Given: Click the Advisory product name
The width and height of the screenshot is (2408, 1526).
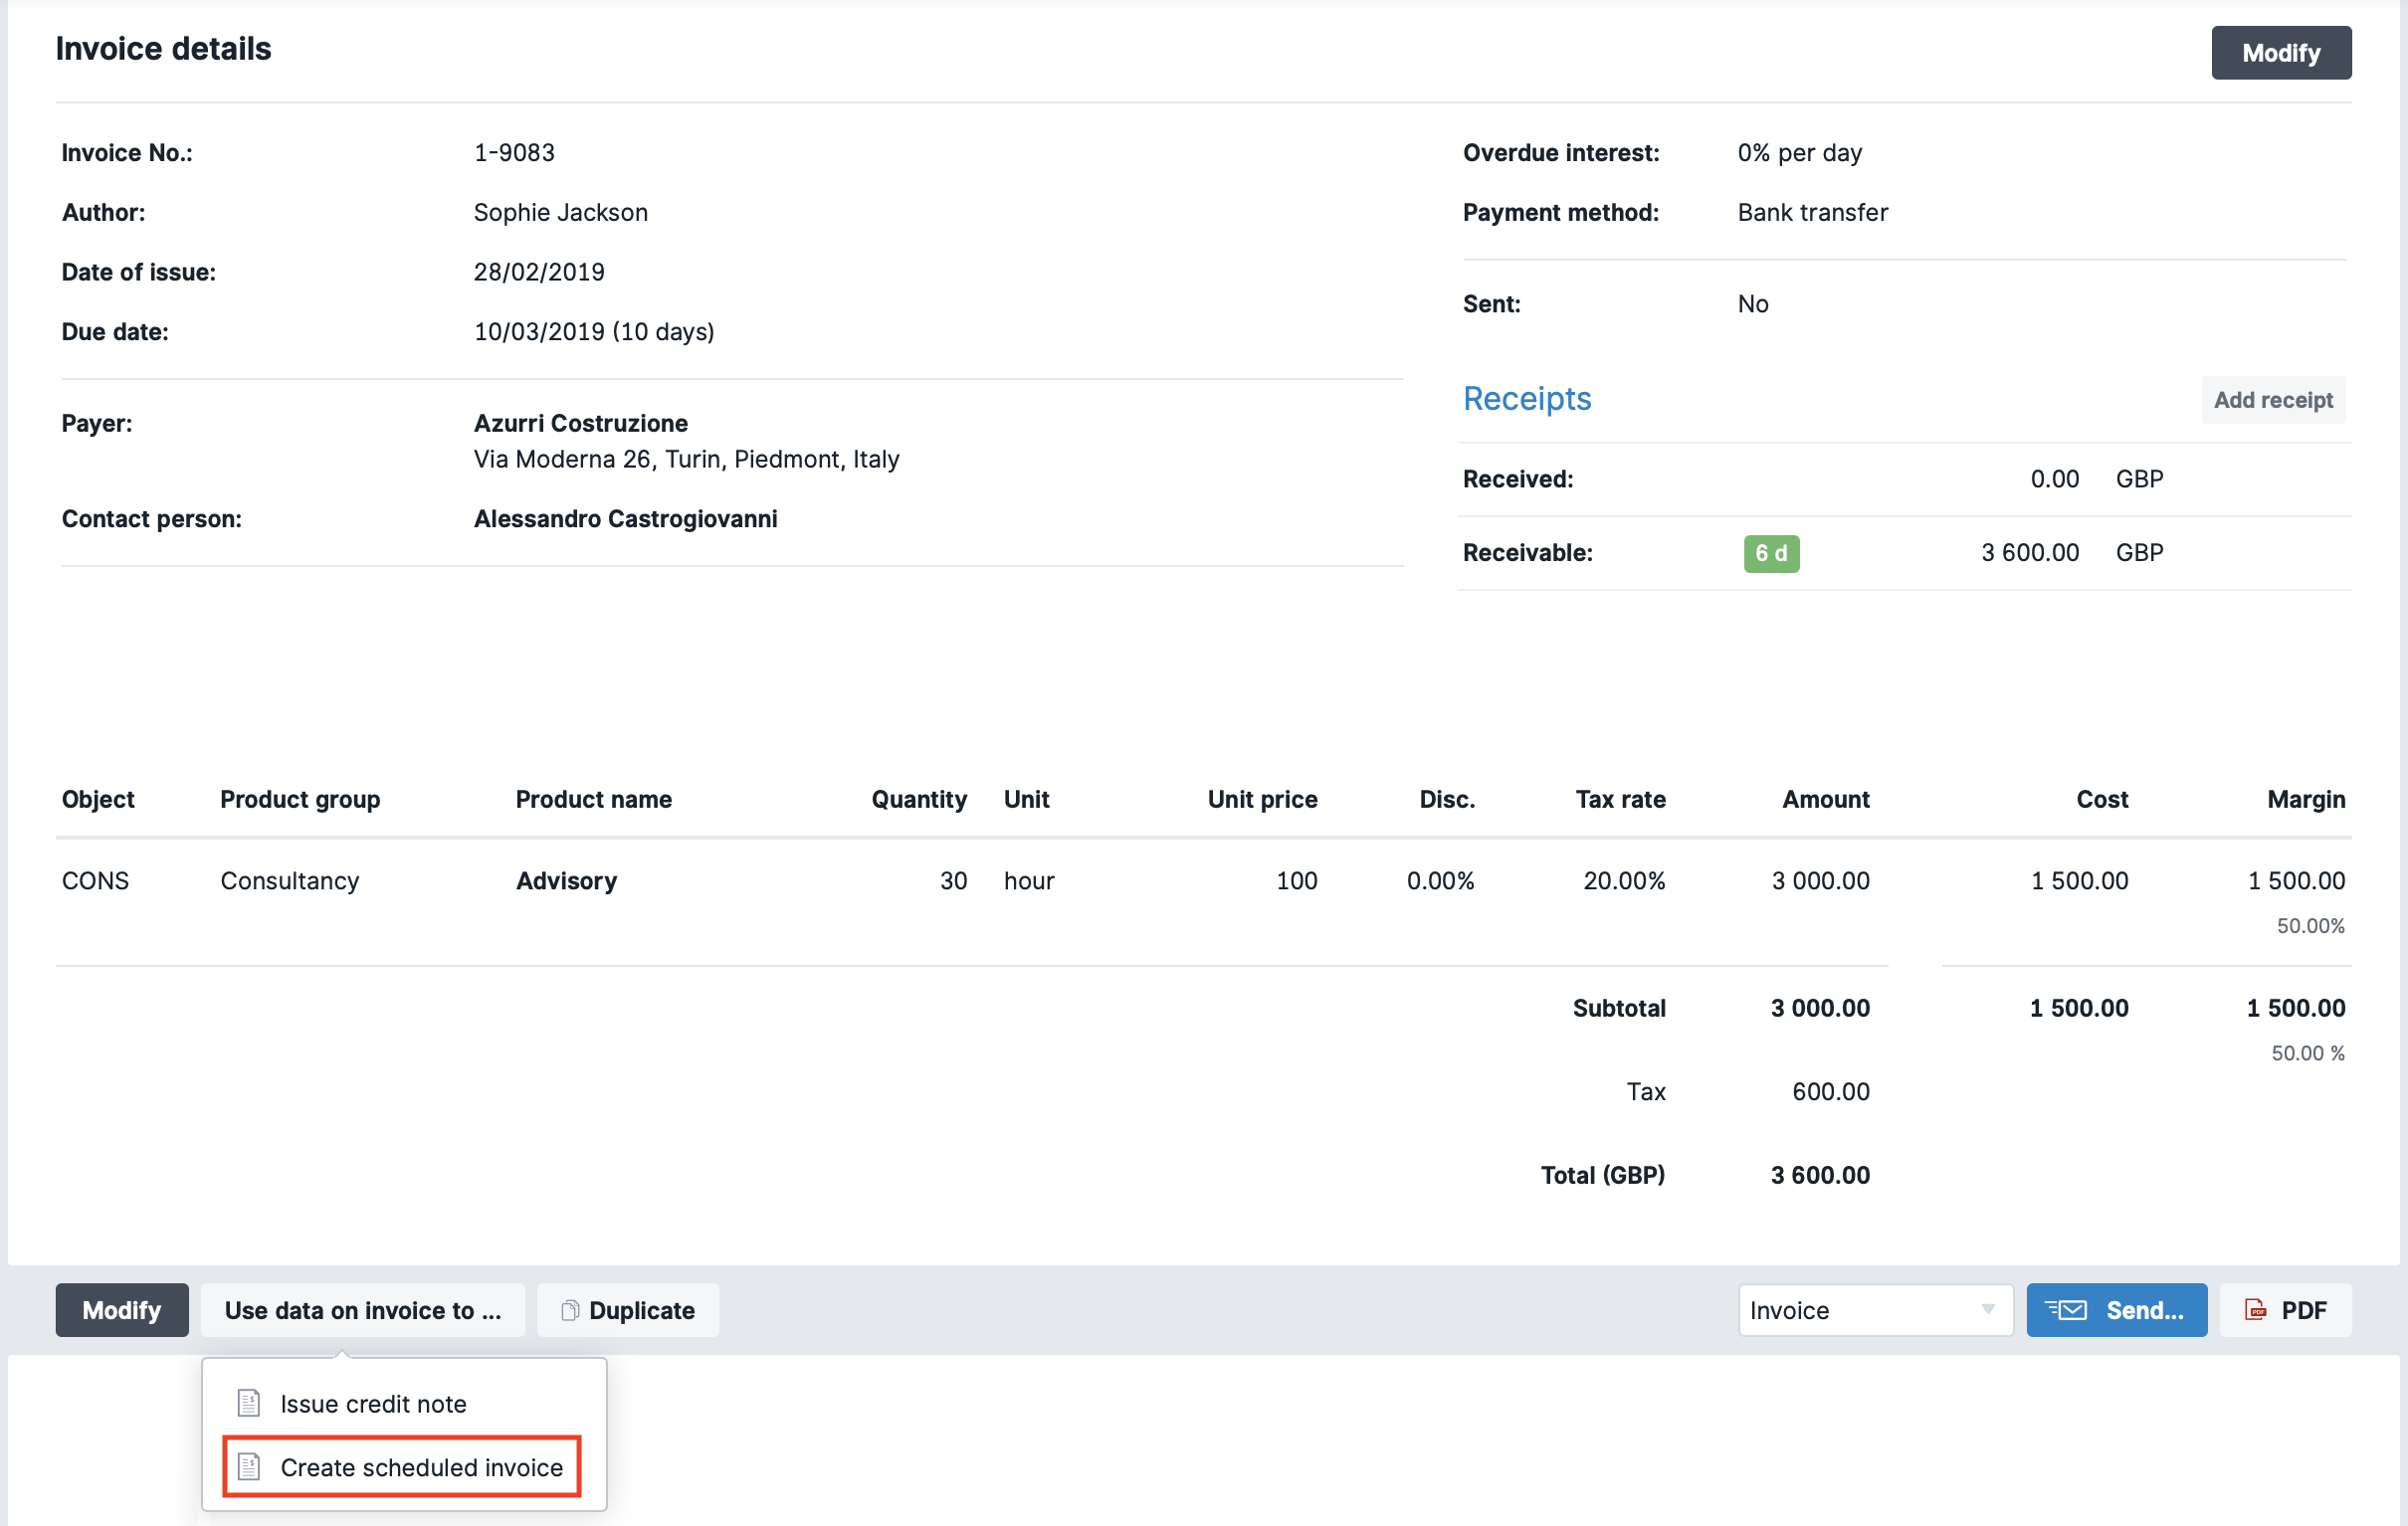Looking at the screenshot, I should (x=567, y=880).
